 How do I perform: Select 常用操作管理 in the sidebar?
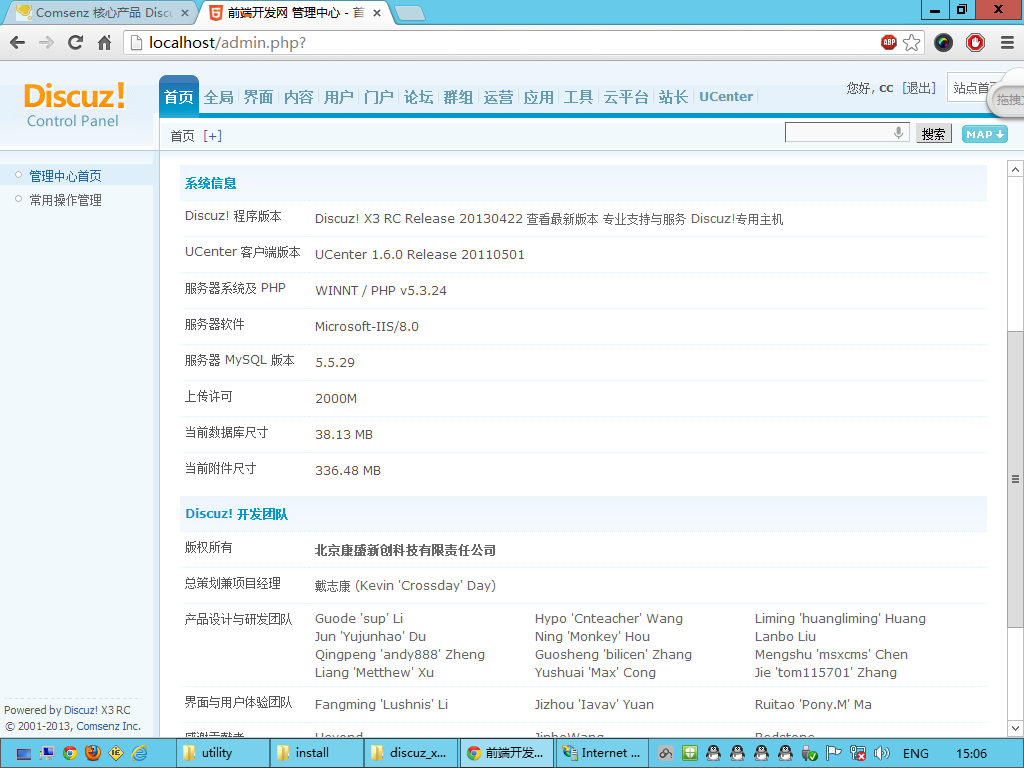[65, 200]
